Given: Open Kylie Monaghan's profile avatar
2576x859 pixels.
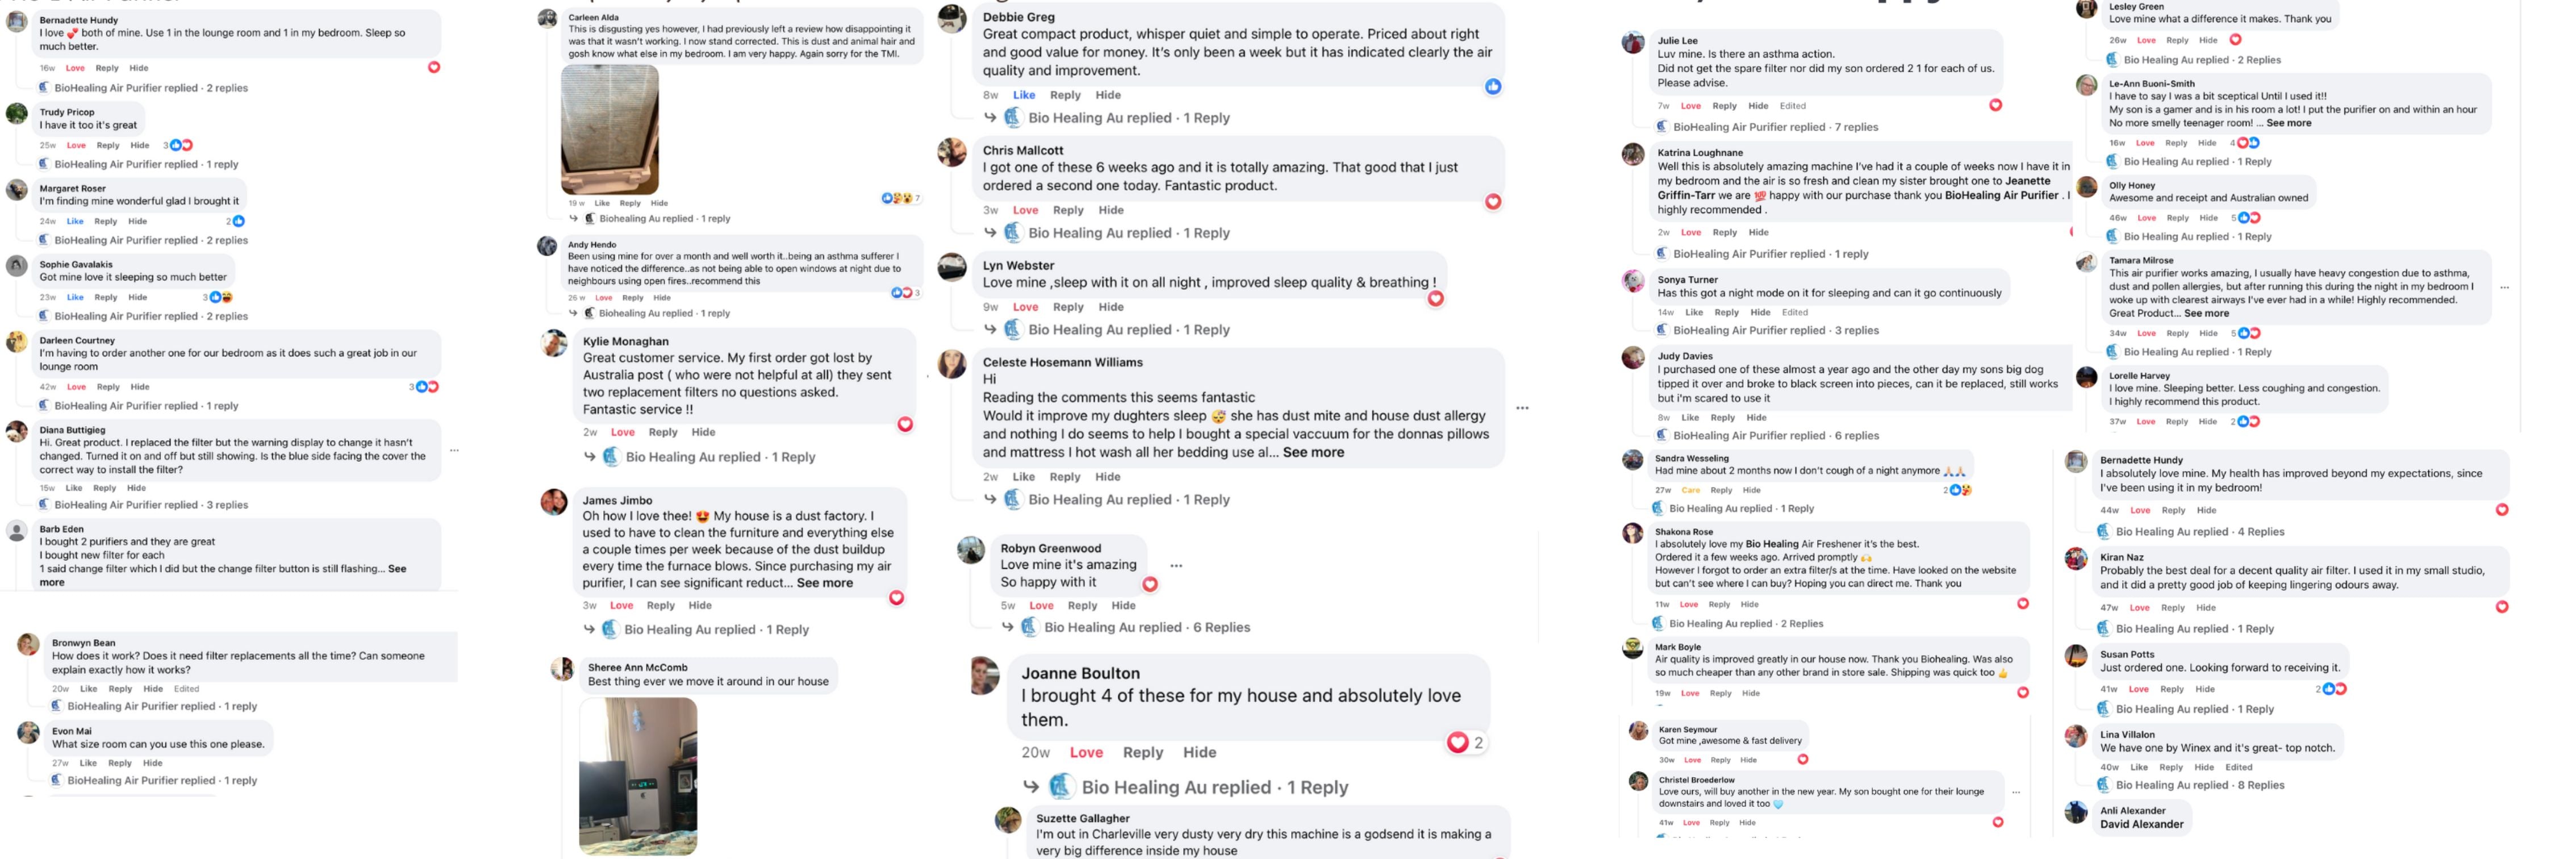Looking at the screenshot, I should (554, 344).
